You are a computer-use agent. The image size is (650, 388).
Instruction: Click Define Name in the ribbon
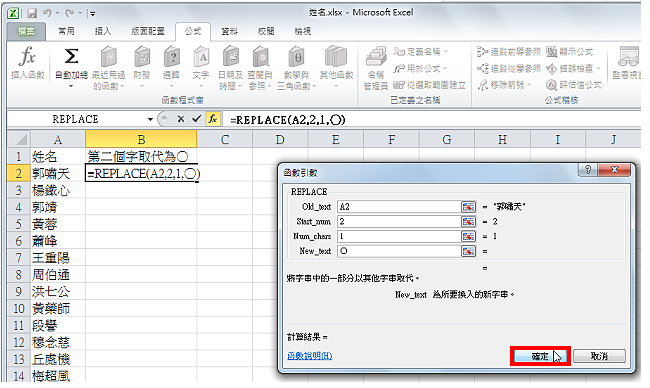pos(417,52)
